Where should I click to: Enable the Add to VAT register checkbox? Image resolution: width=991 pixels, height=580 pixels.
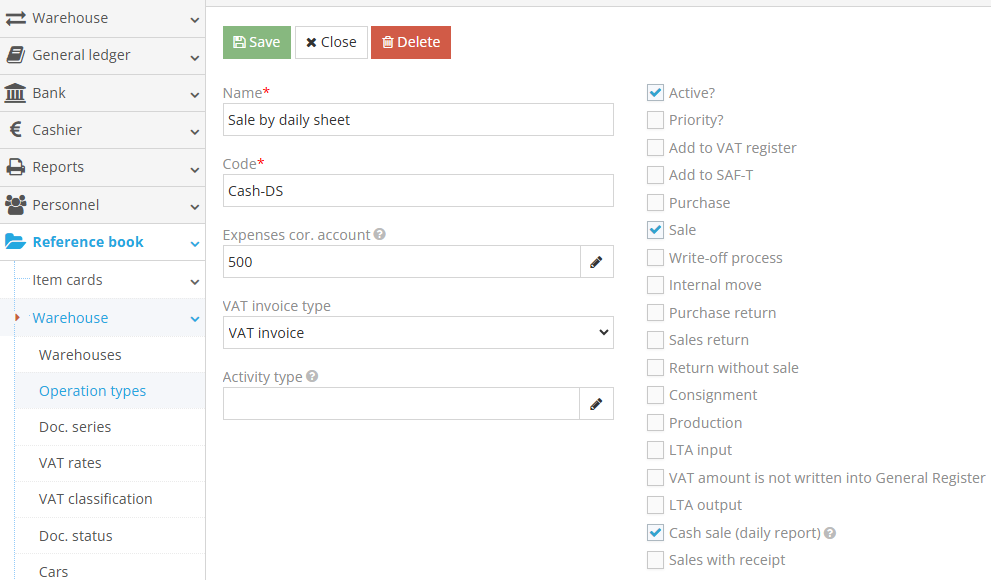655,148
